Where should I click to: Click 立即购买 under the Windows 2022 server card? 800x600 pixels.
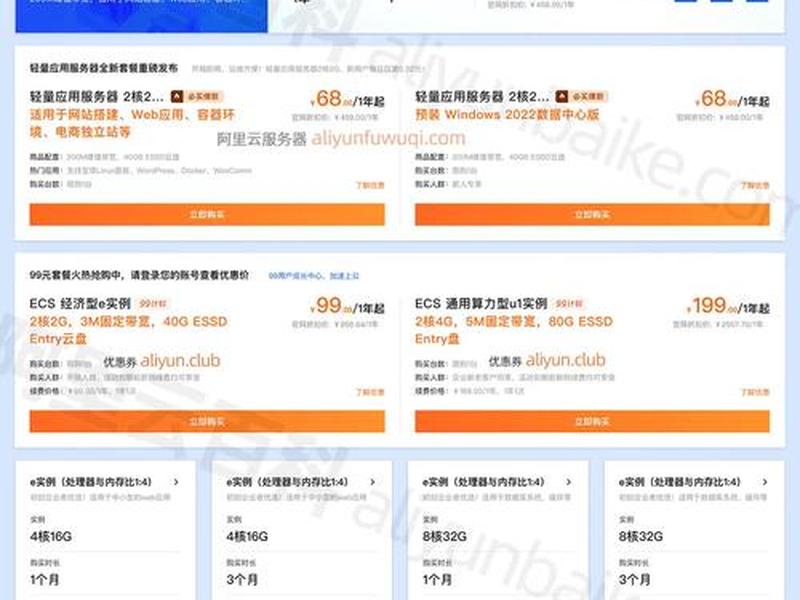click(x=592, y=214)
